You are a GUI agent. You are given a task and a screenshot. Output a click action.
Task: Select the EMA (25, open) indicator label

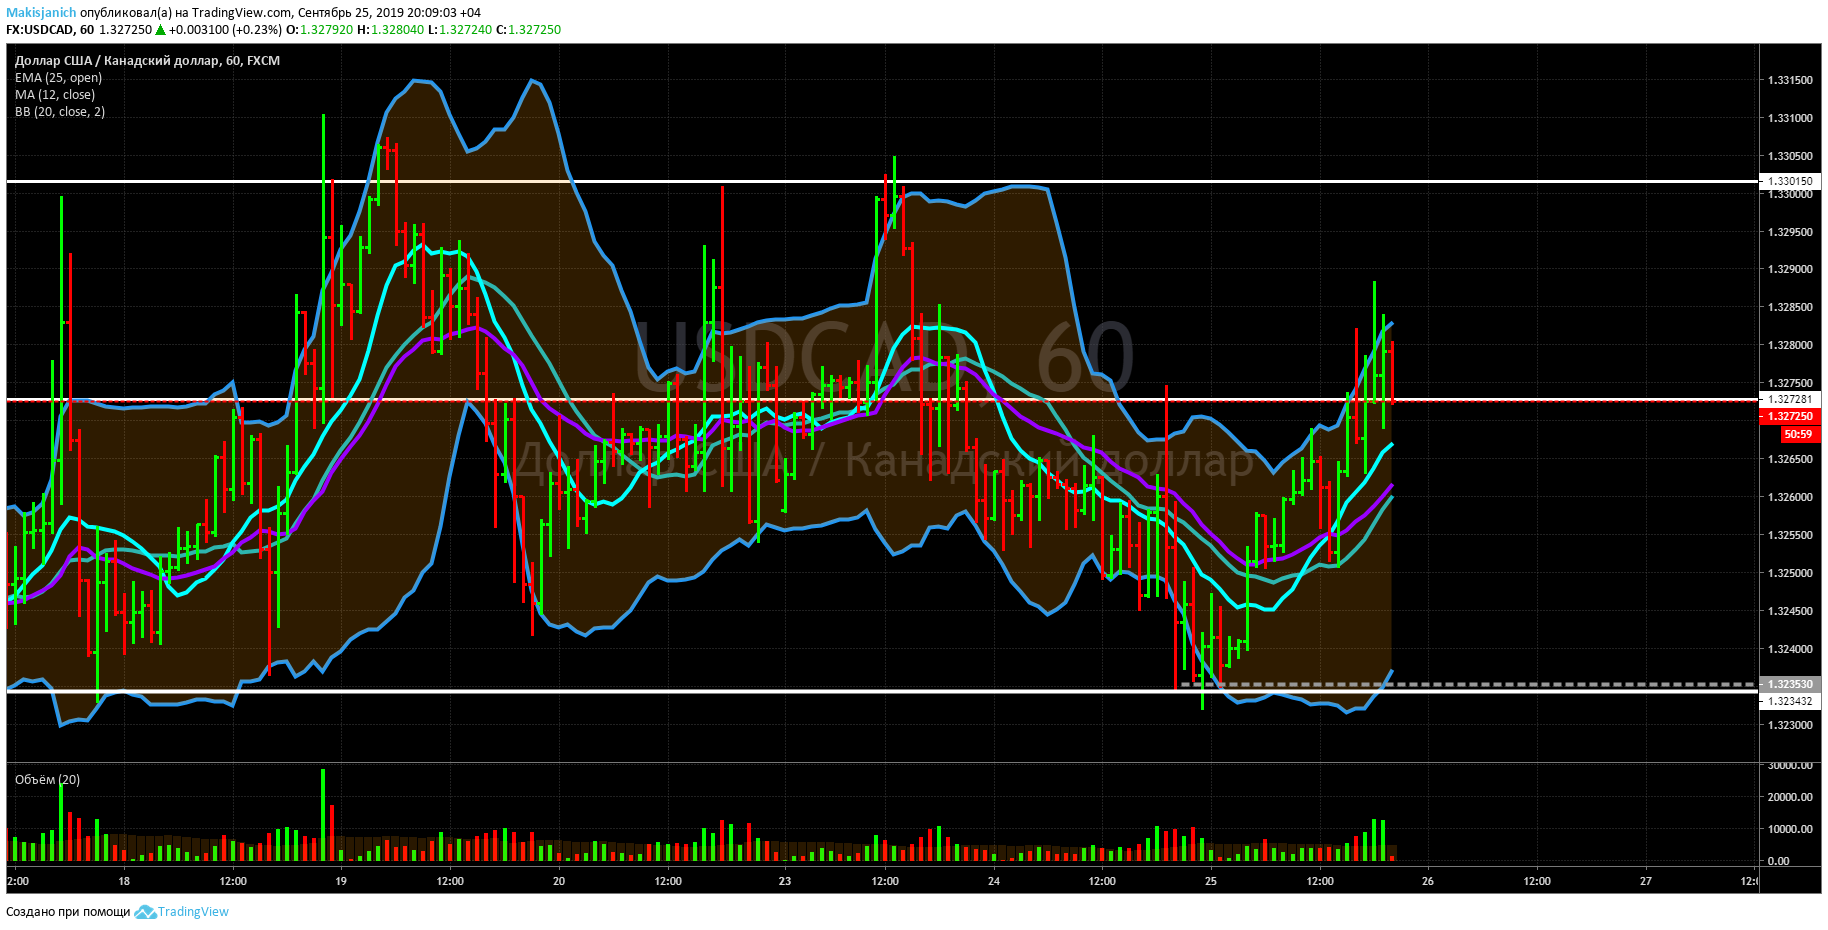[58, 78]
